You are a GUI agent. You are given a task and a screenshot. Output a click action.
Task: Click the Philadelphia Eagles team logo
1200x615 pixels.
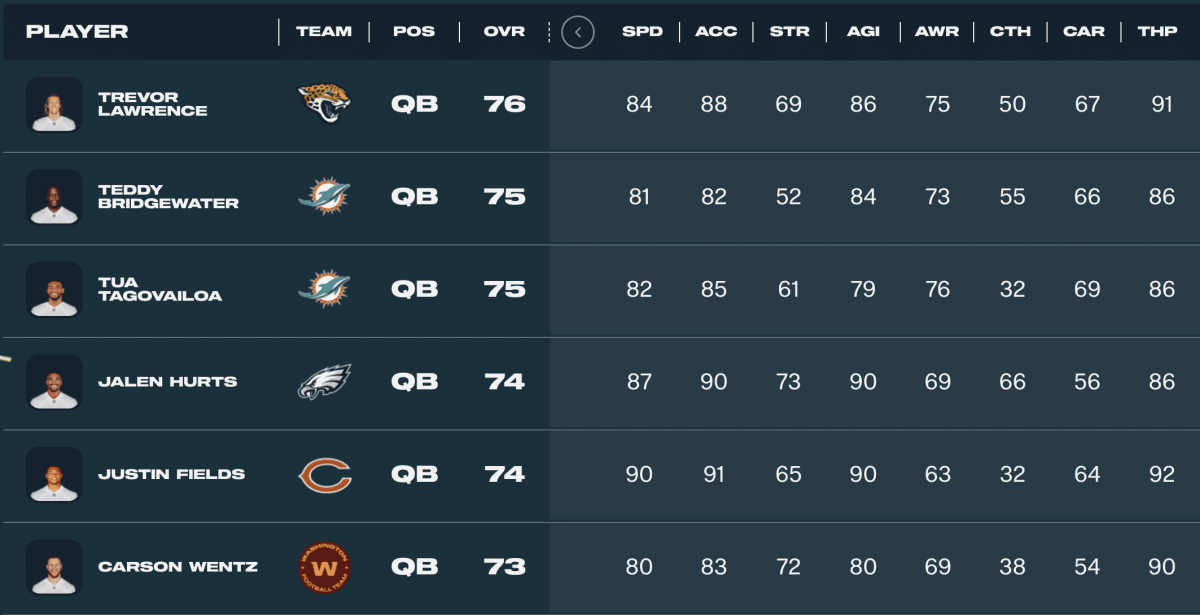324,382
